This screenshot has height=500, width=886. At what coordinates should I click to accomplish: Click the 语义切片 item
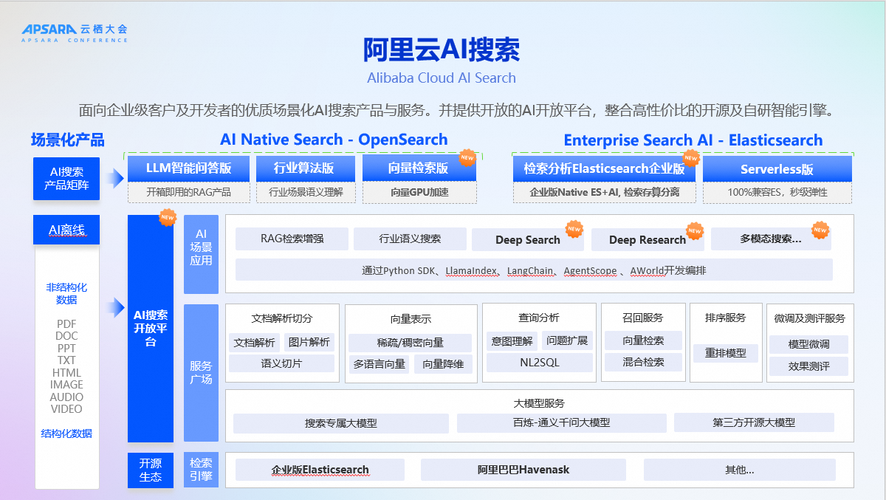[x=281, y=364]
